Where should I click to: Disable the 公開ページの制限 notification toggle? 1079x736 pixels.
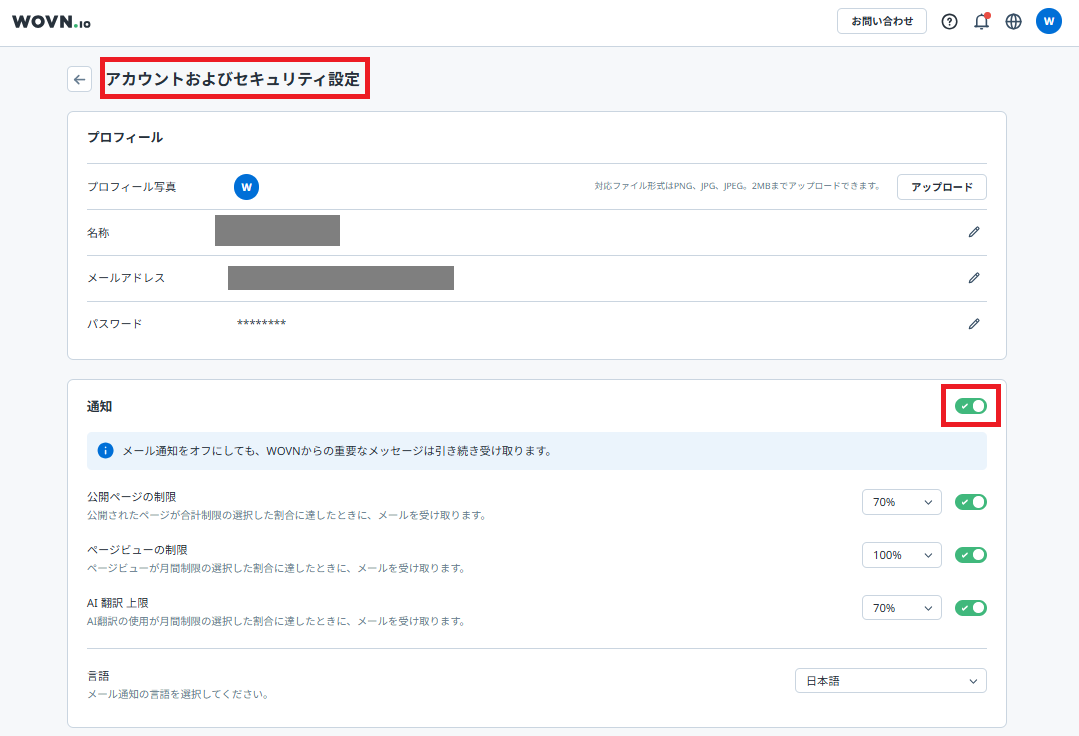pyautogui.click(x=970, y=501)
